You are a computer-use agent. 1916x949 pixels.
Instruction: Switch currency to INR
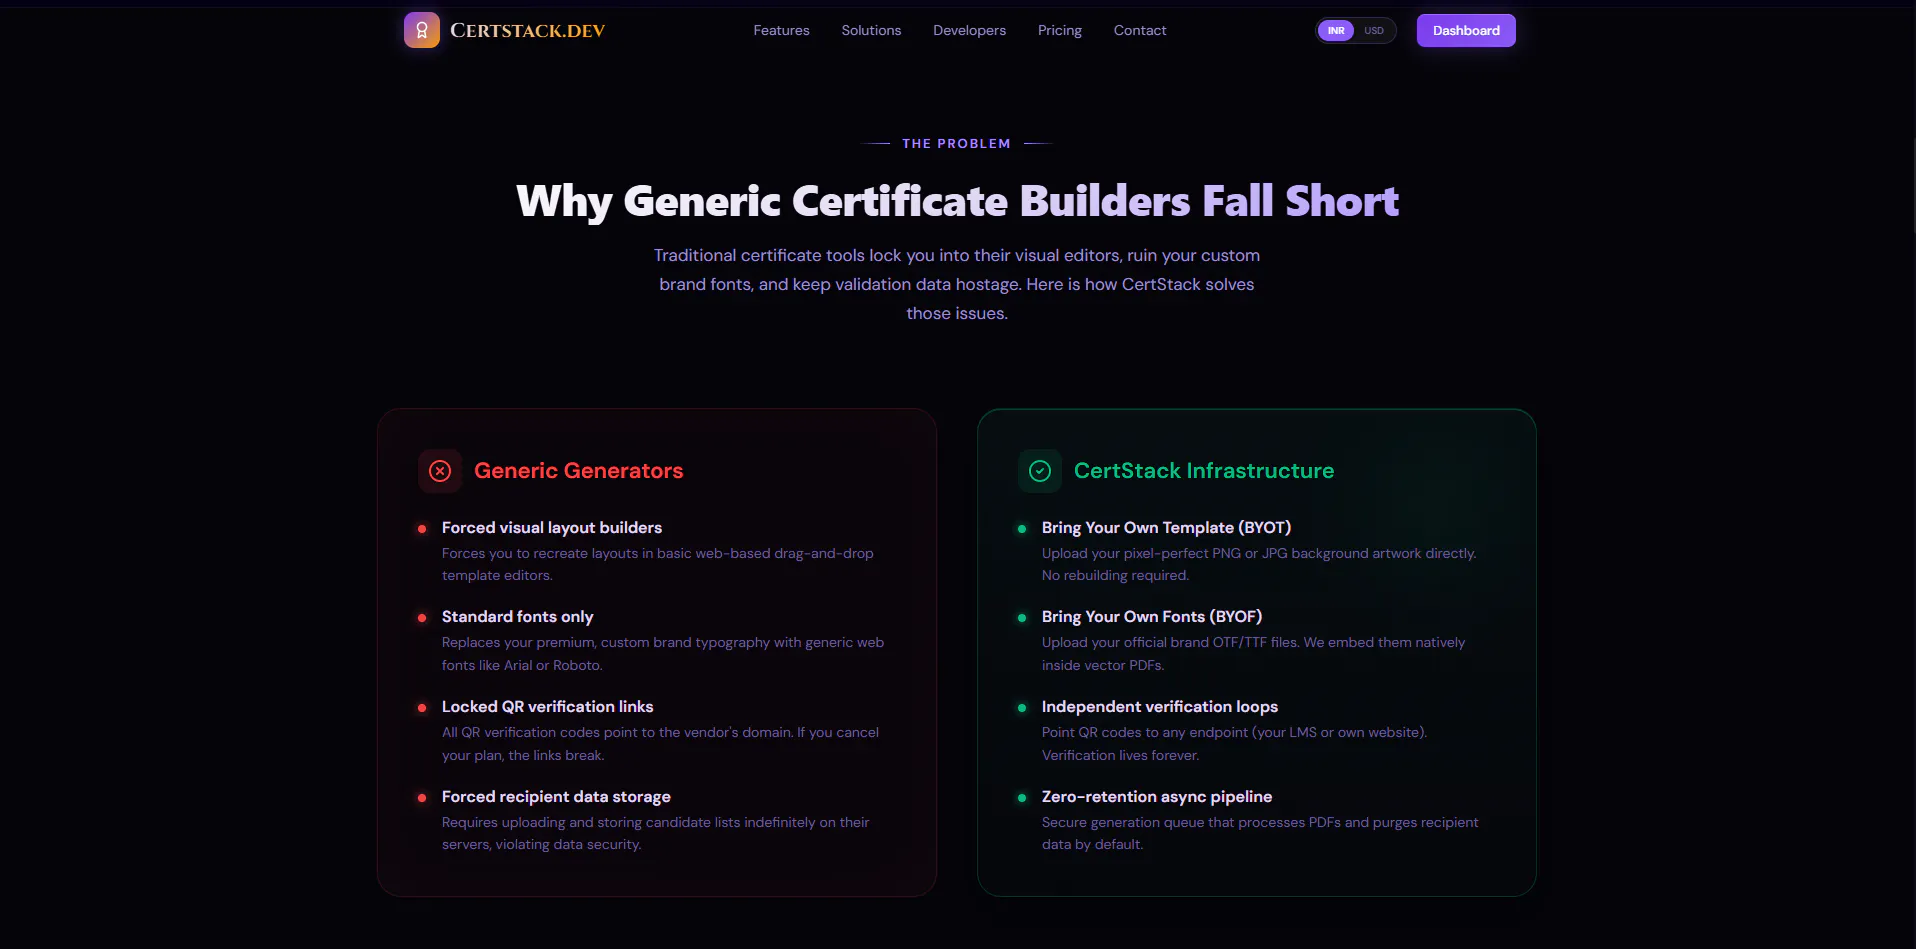pyautogui.click(x=1336, y=31)
